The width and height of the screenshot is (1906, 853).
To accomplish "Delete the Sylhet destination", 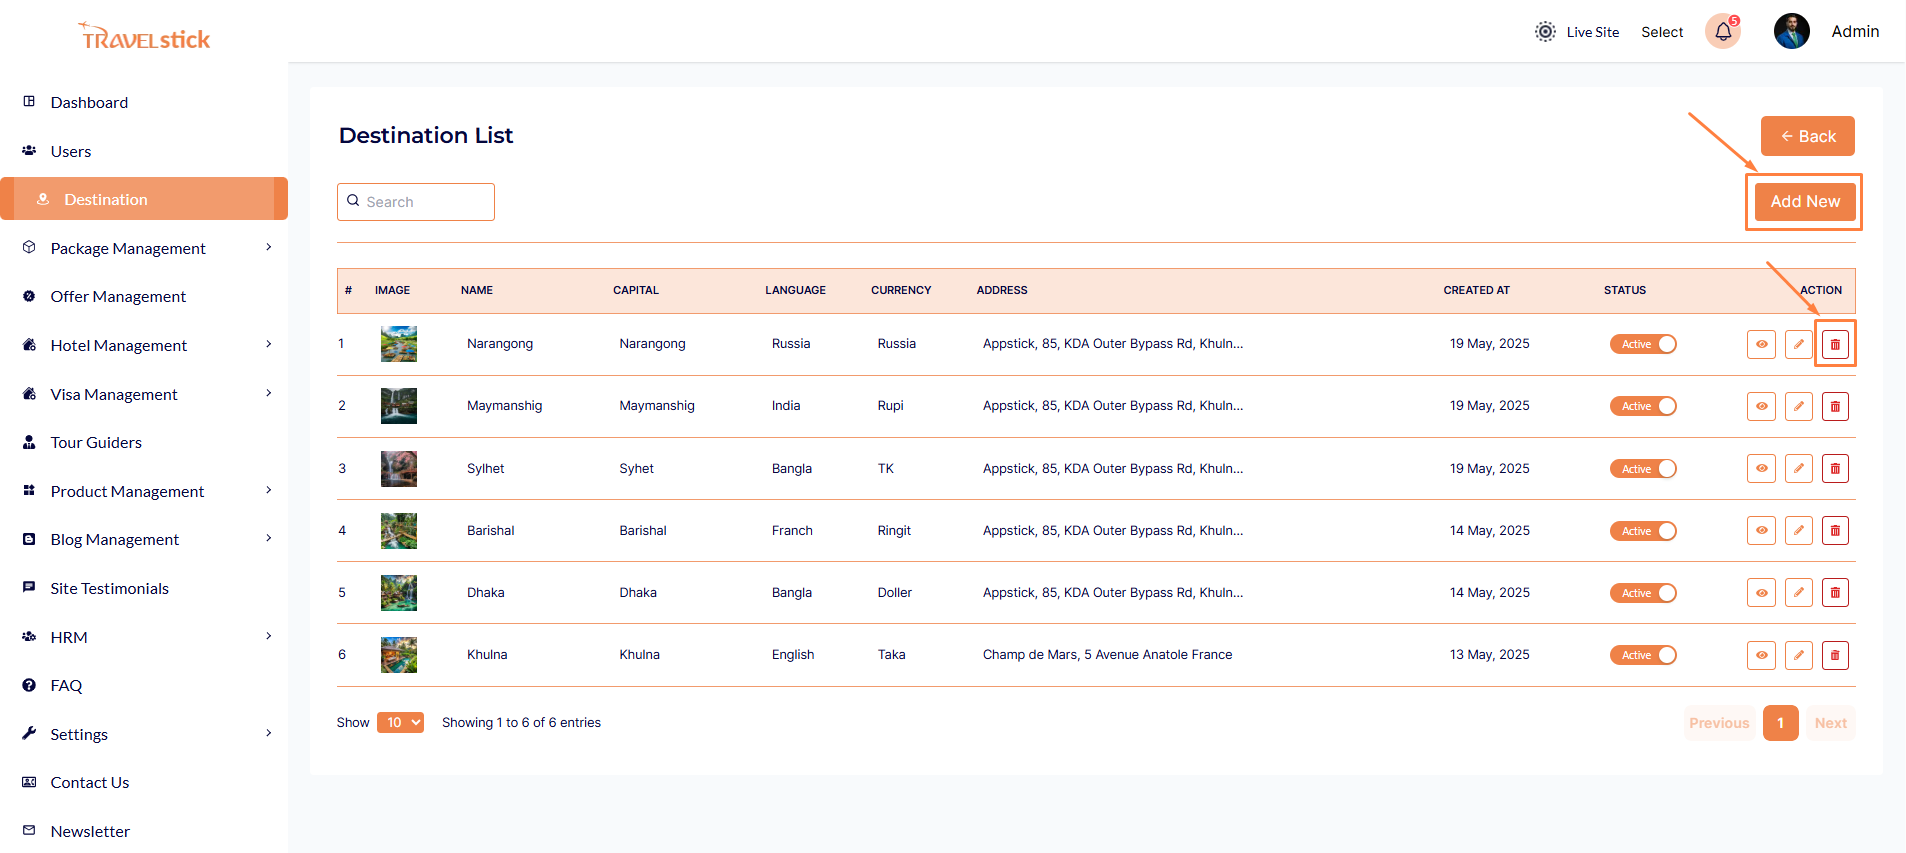I will pos(1835,468).
